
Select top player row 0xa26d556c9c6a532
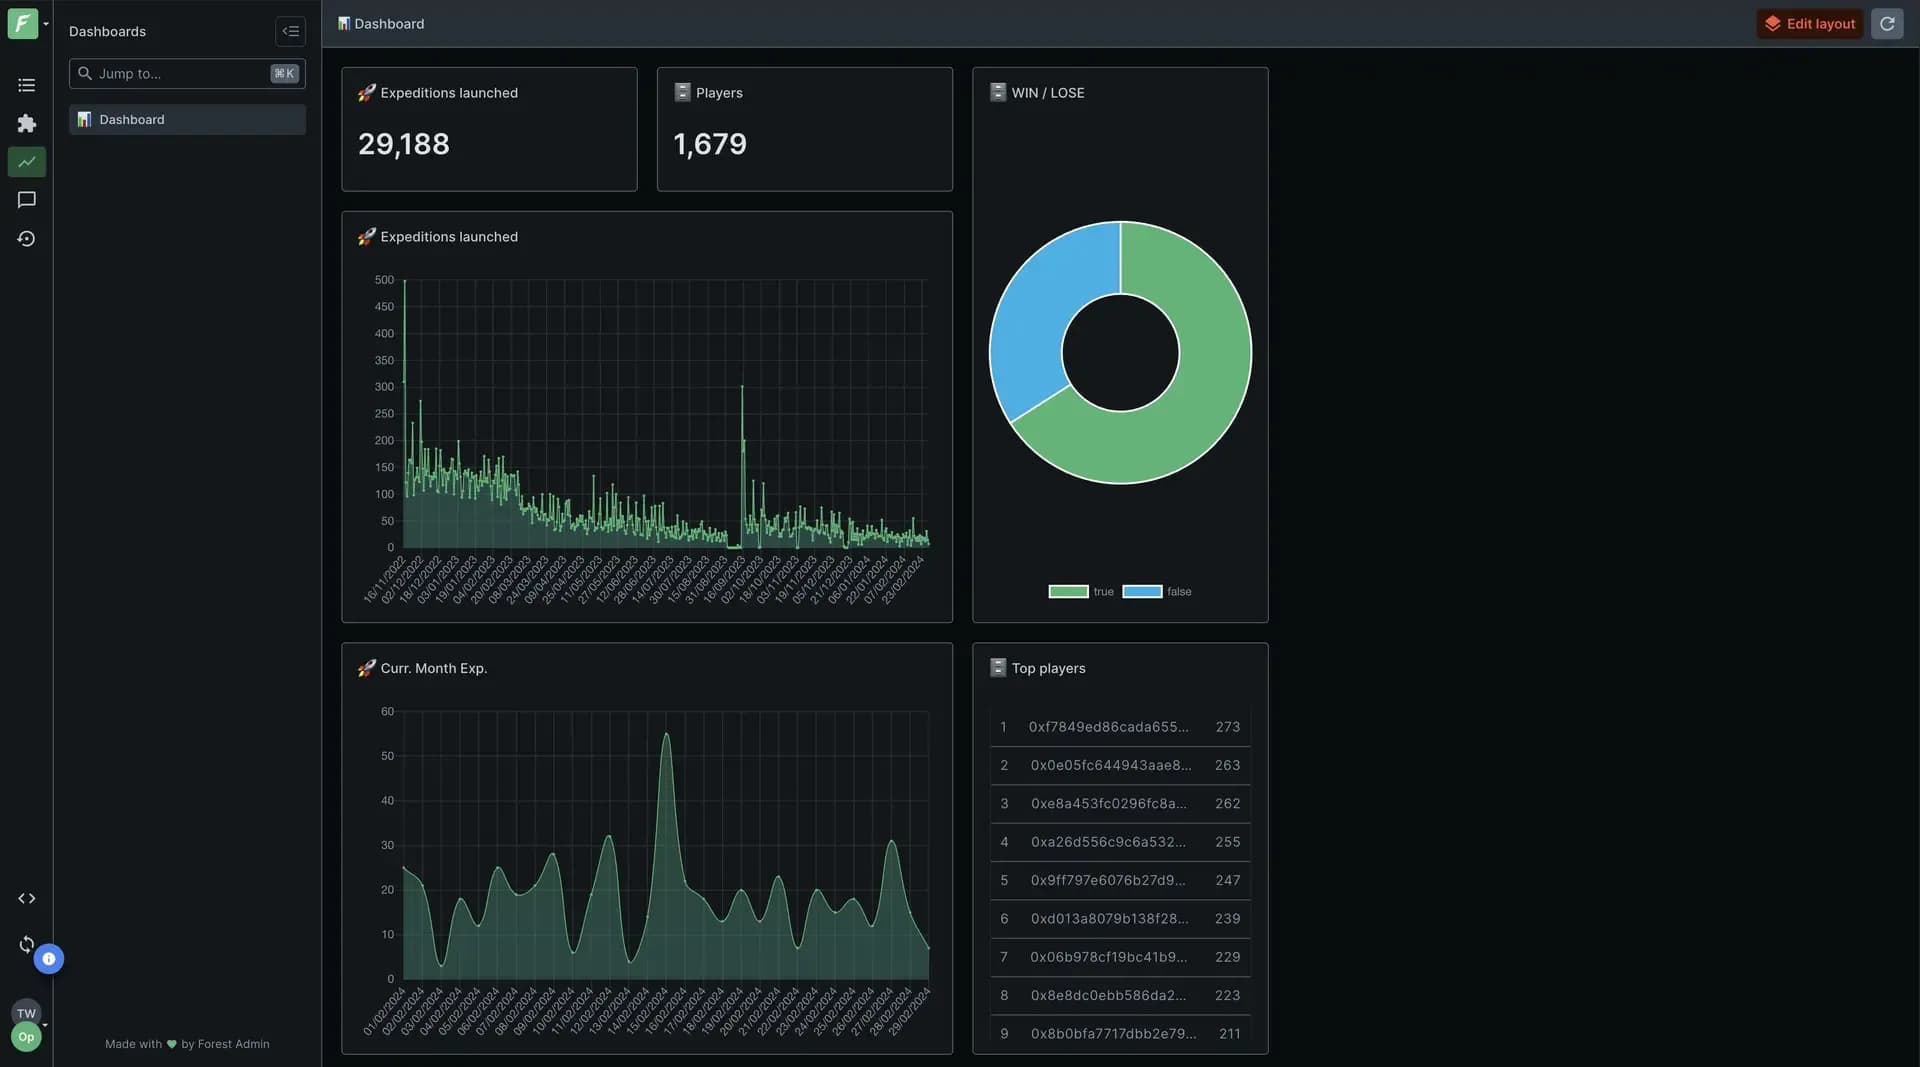(x=1120, y=842)
